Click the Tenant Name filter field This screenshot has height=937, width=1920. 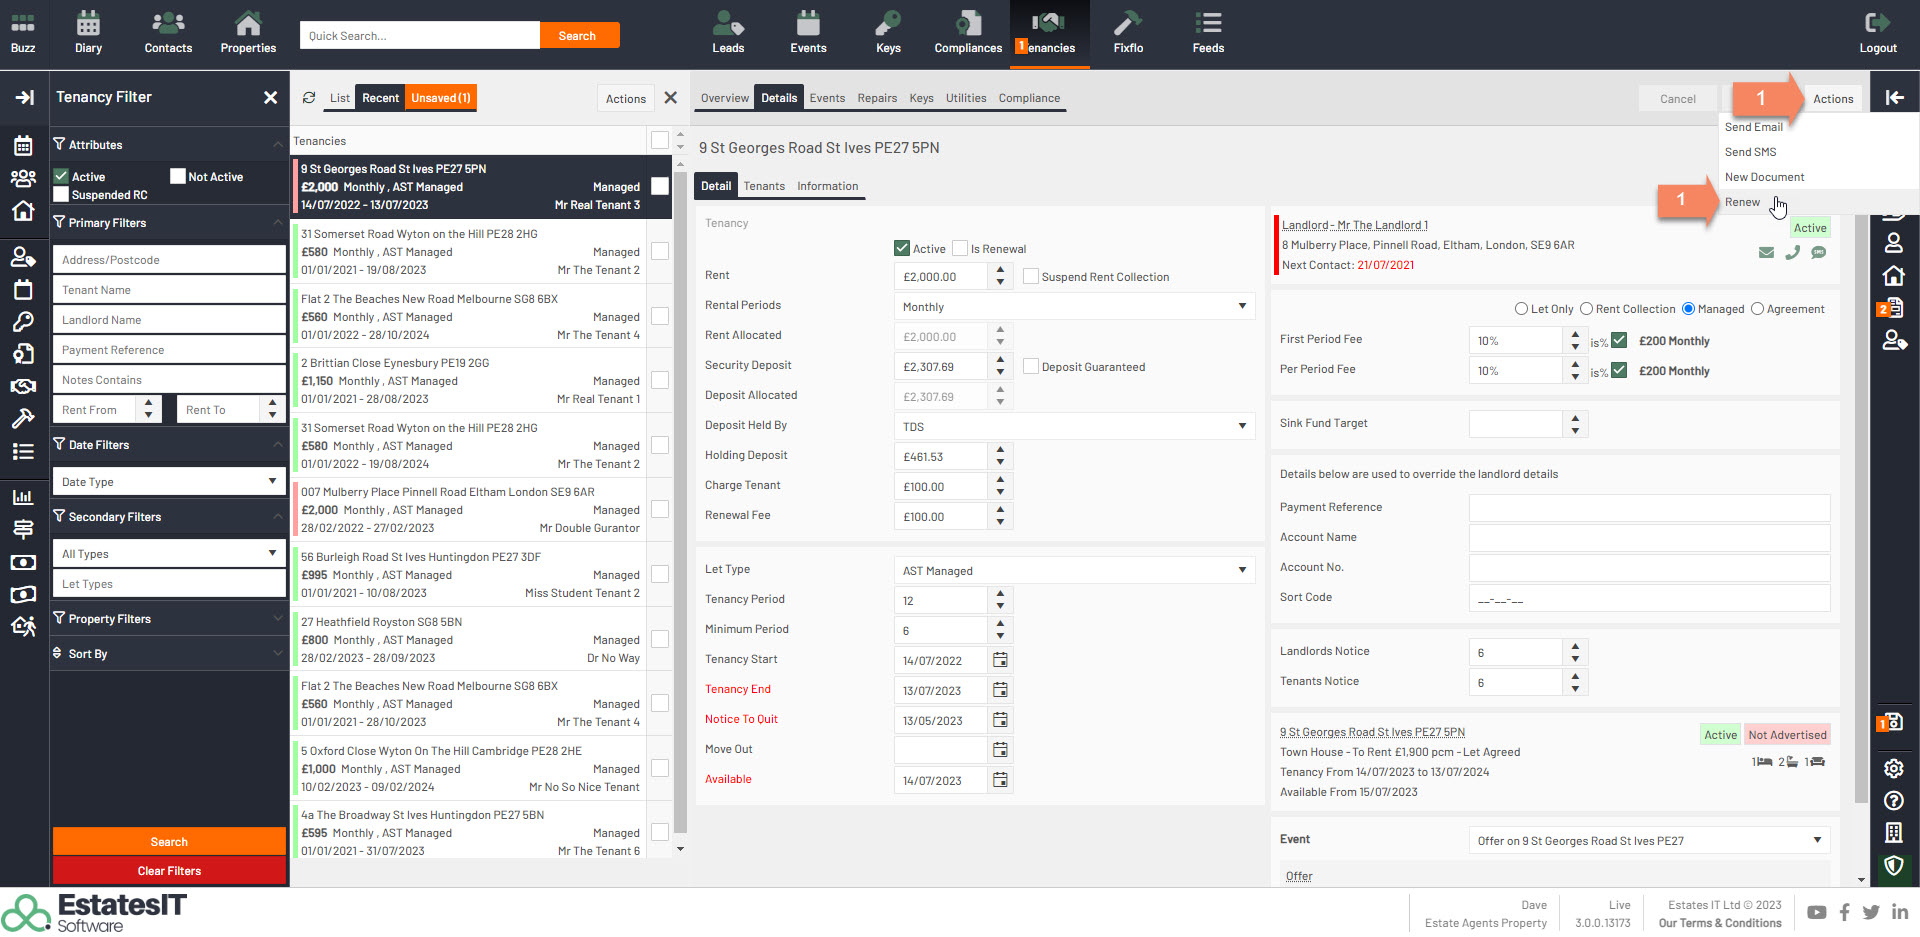[x=169, y=290]
